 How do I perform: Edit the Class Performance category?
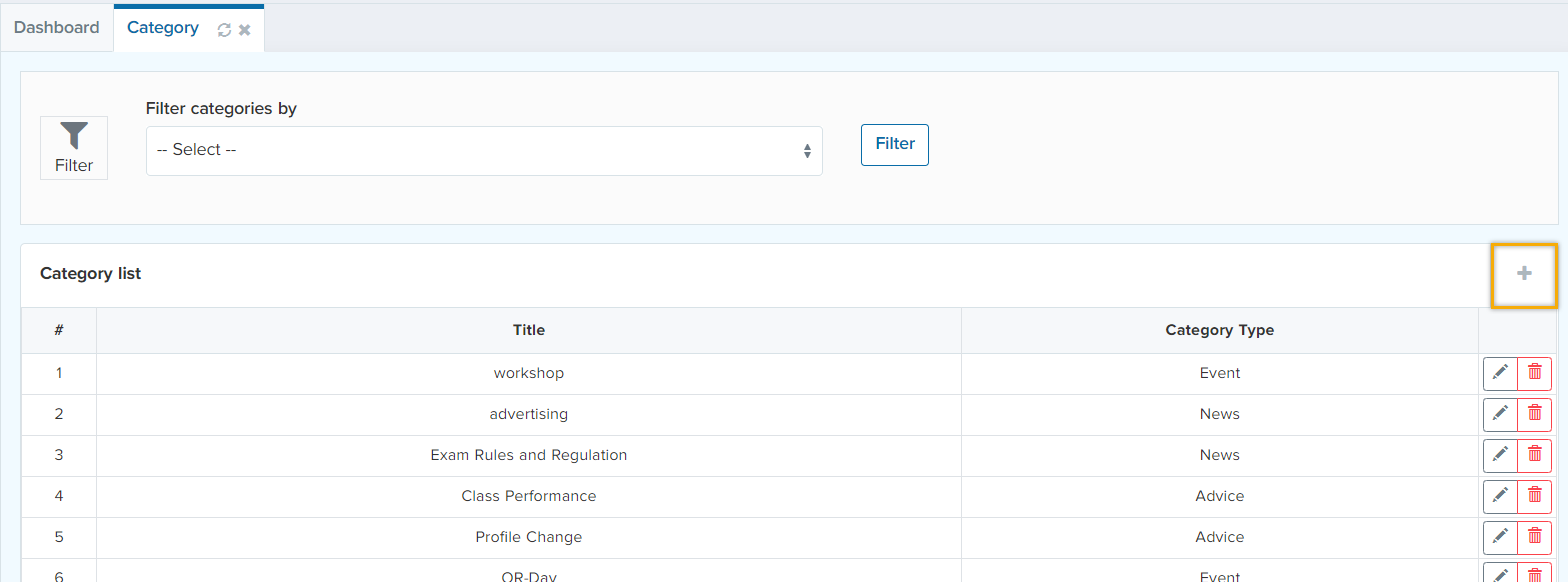click(x=1500, y=496)
